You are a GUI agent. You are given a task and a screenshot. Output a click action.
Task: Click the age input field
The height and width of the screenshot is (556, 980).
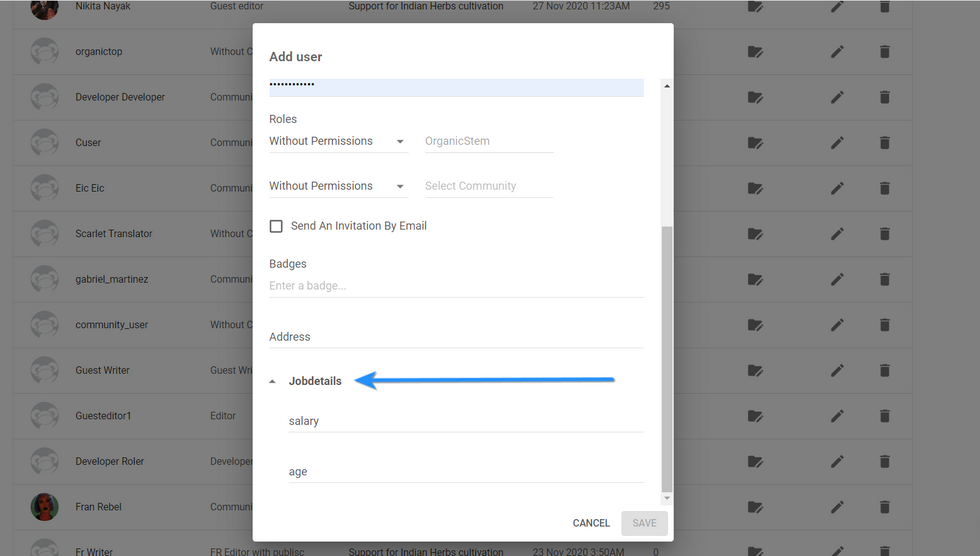[x=466, y=472]
